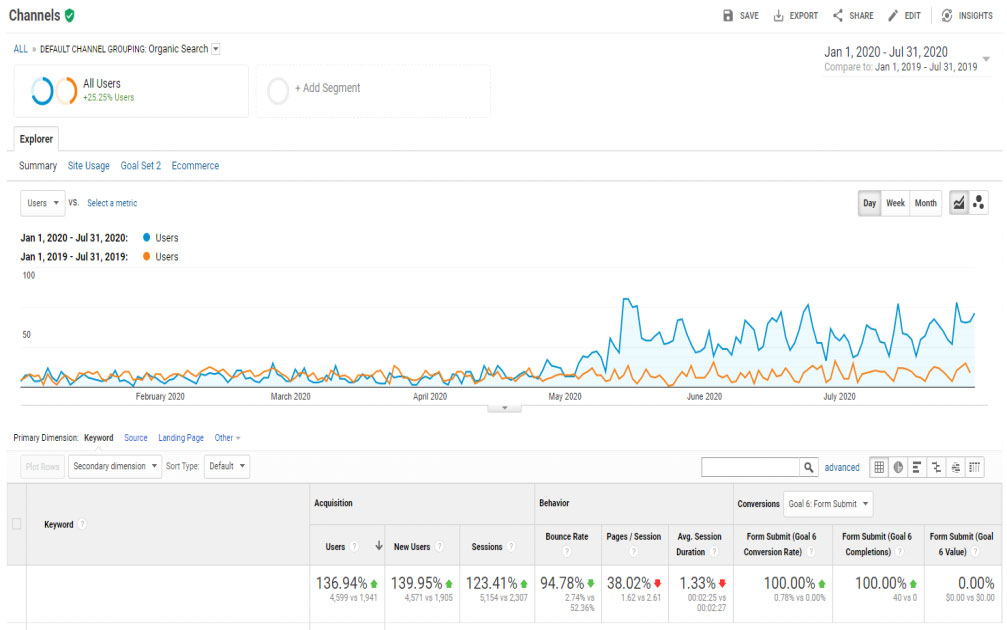
Task: Toggle the chart granularity to Week
Action: click(895, 203)
